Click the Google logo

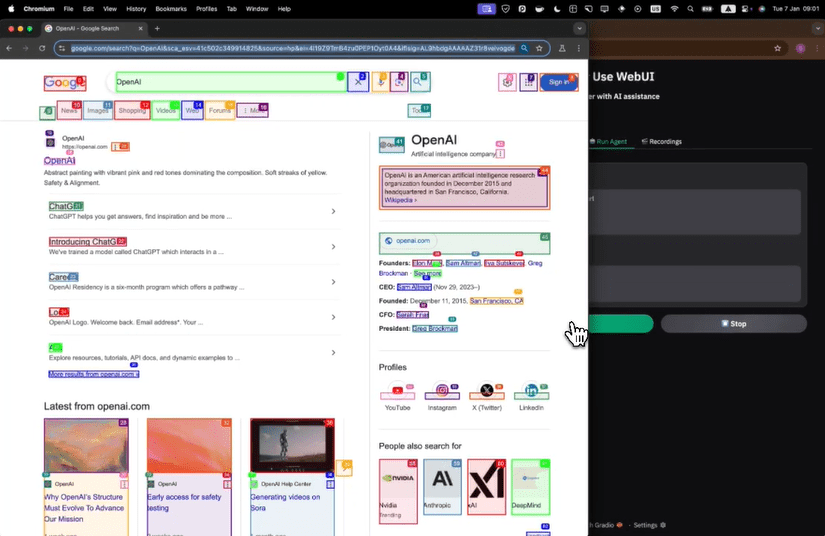(x=65, y=83)
